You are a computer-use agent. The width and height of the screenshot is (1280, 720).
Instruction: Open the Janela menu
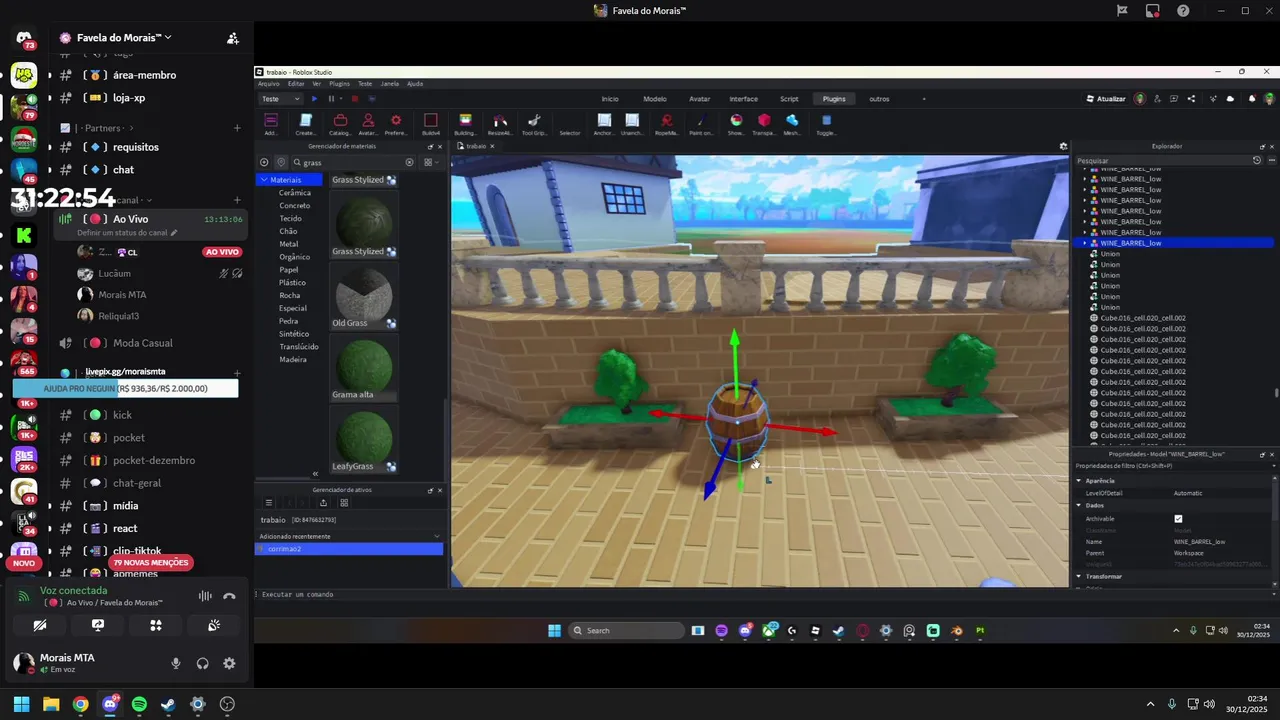pos(390,84)
